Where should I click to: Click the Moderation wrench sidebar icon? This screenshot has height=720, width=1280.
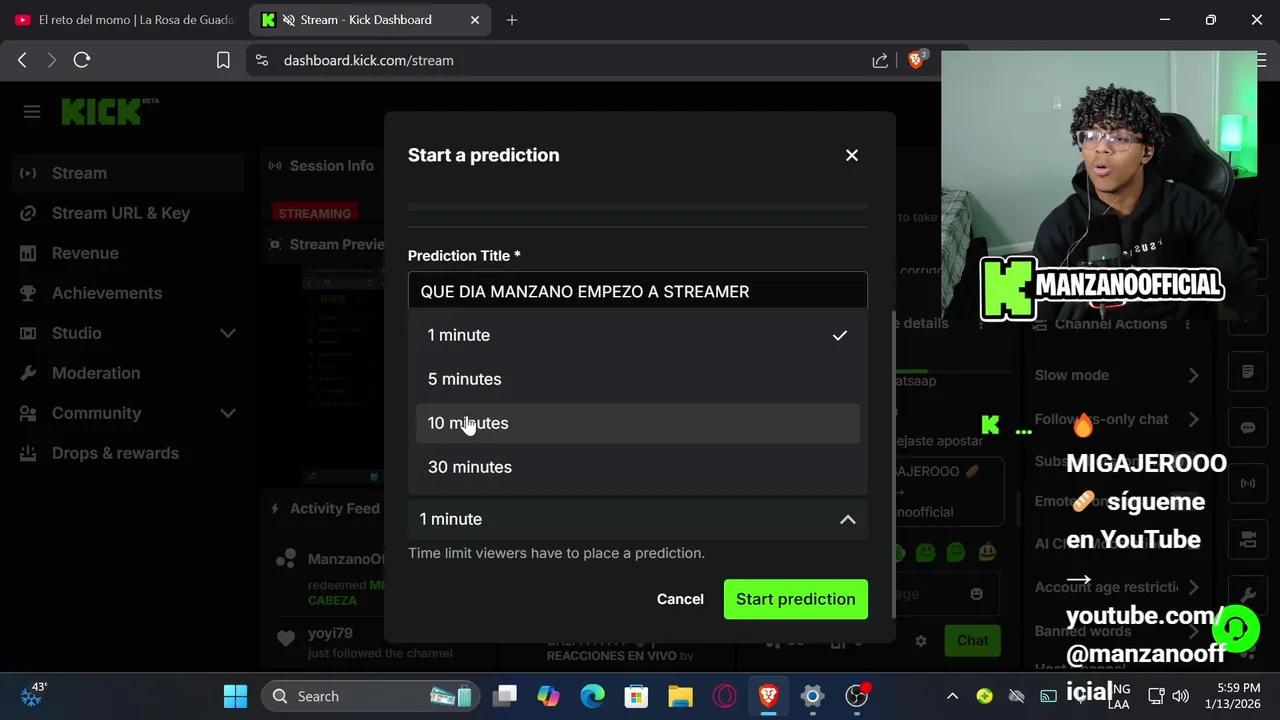pos(28,373)
